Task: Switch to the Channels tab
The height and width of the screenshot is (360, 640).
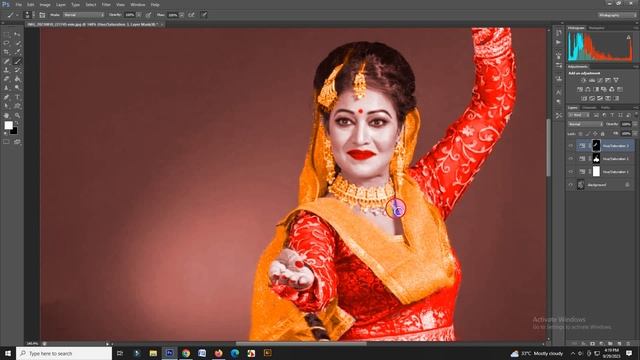Action: pyautogui.click(x=589, y=108)
